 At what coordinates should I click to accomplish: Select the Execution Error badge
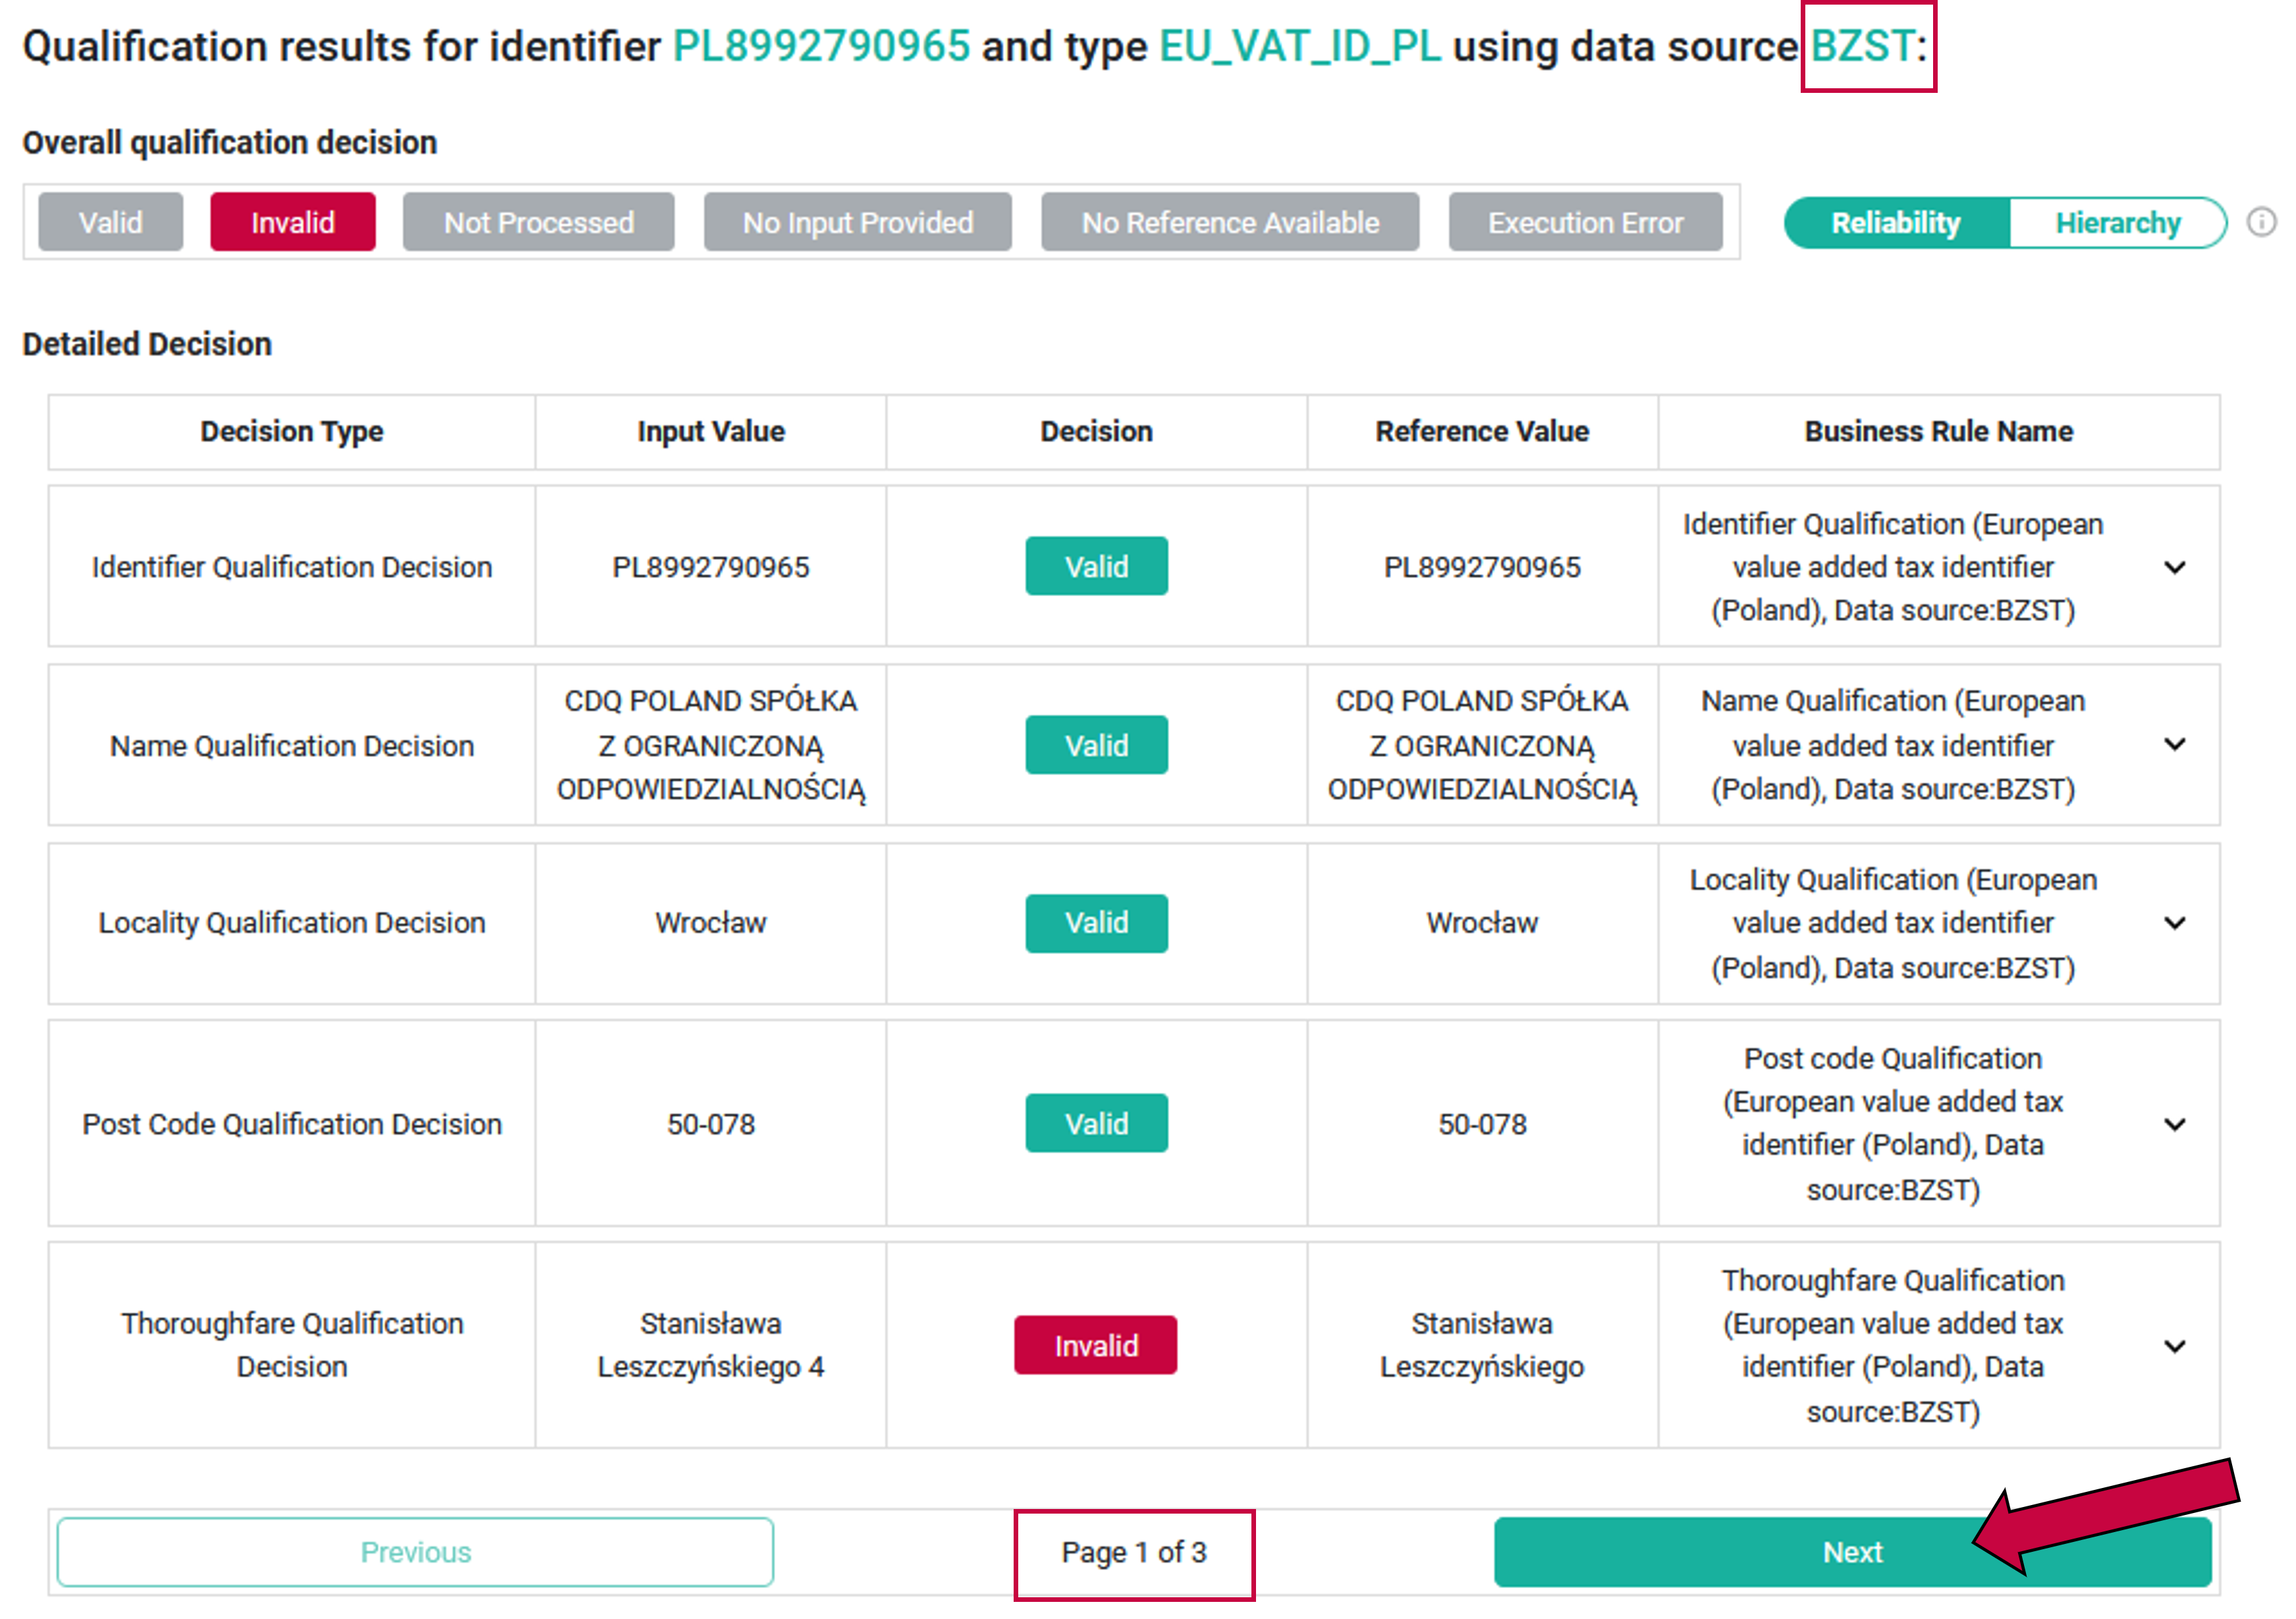pyautogui.click(x=1585, y=222)
